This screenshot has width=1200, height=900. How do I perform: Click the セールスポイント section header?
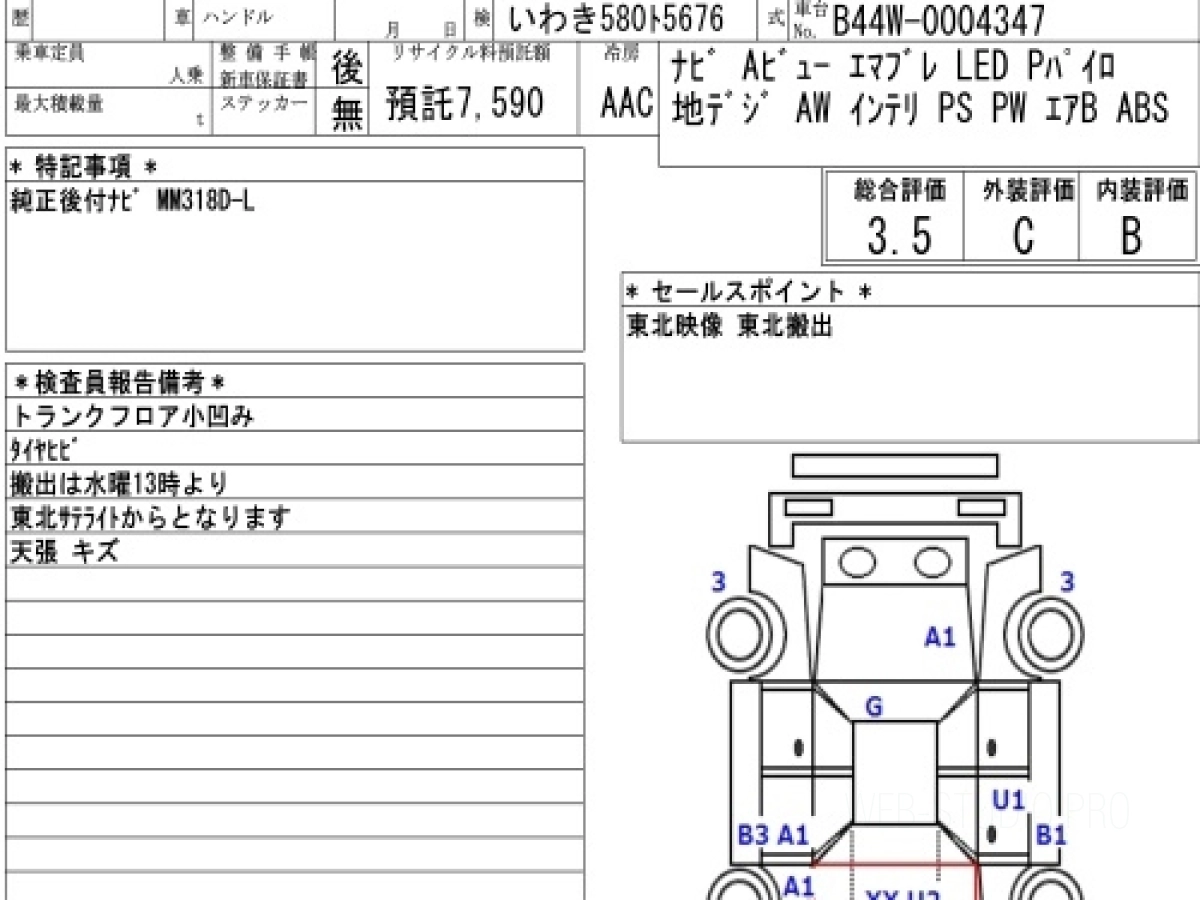point(749,292)
